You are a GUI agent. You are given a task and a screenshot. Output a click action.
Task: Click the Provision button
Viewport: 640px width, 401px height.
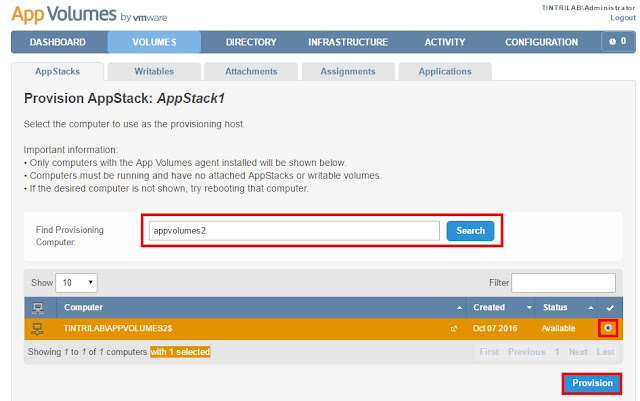click(592, 383)
